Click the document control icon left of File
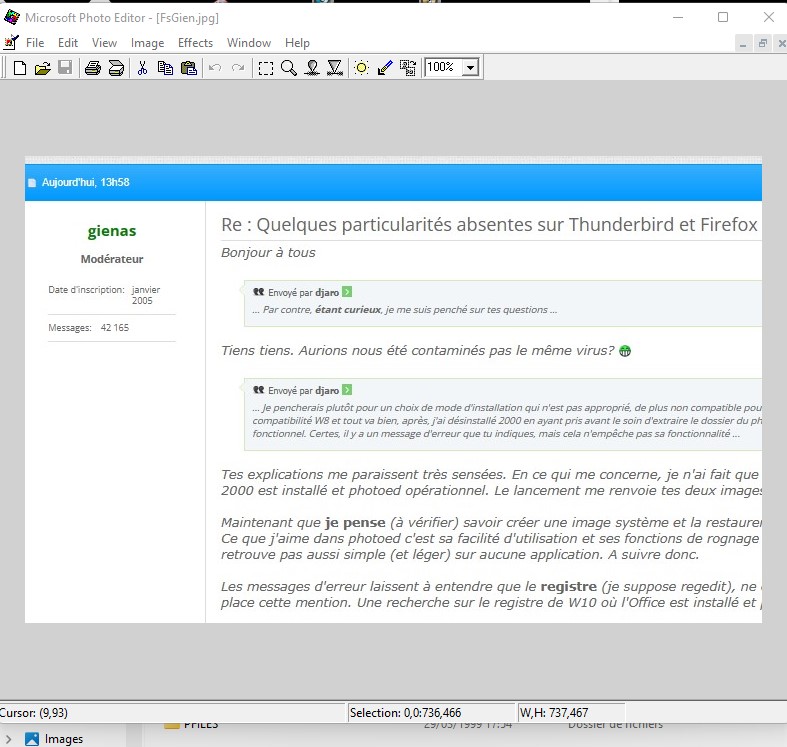The height and width of the screenshot is (747, 787). (11, 43)
